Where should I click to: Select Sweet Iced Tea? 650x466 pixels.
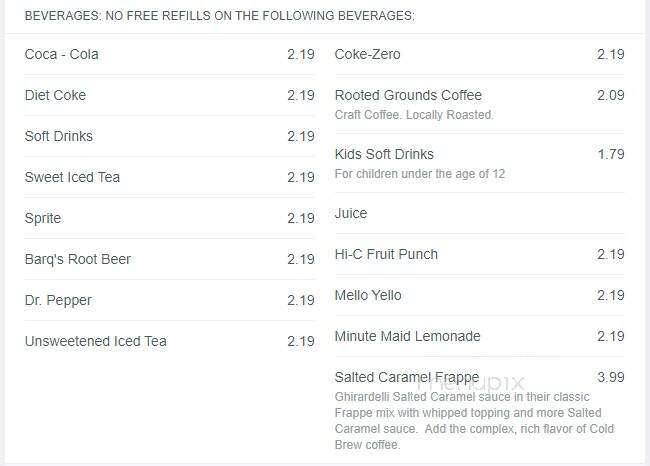[x=169, y=177]
